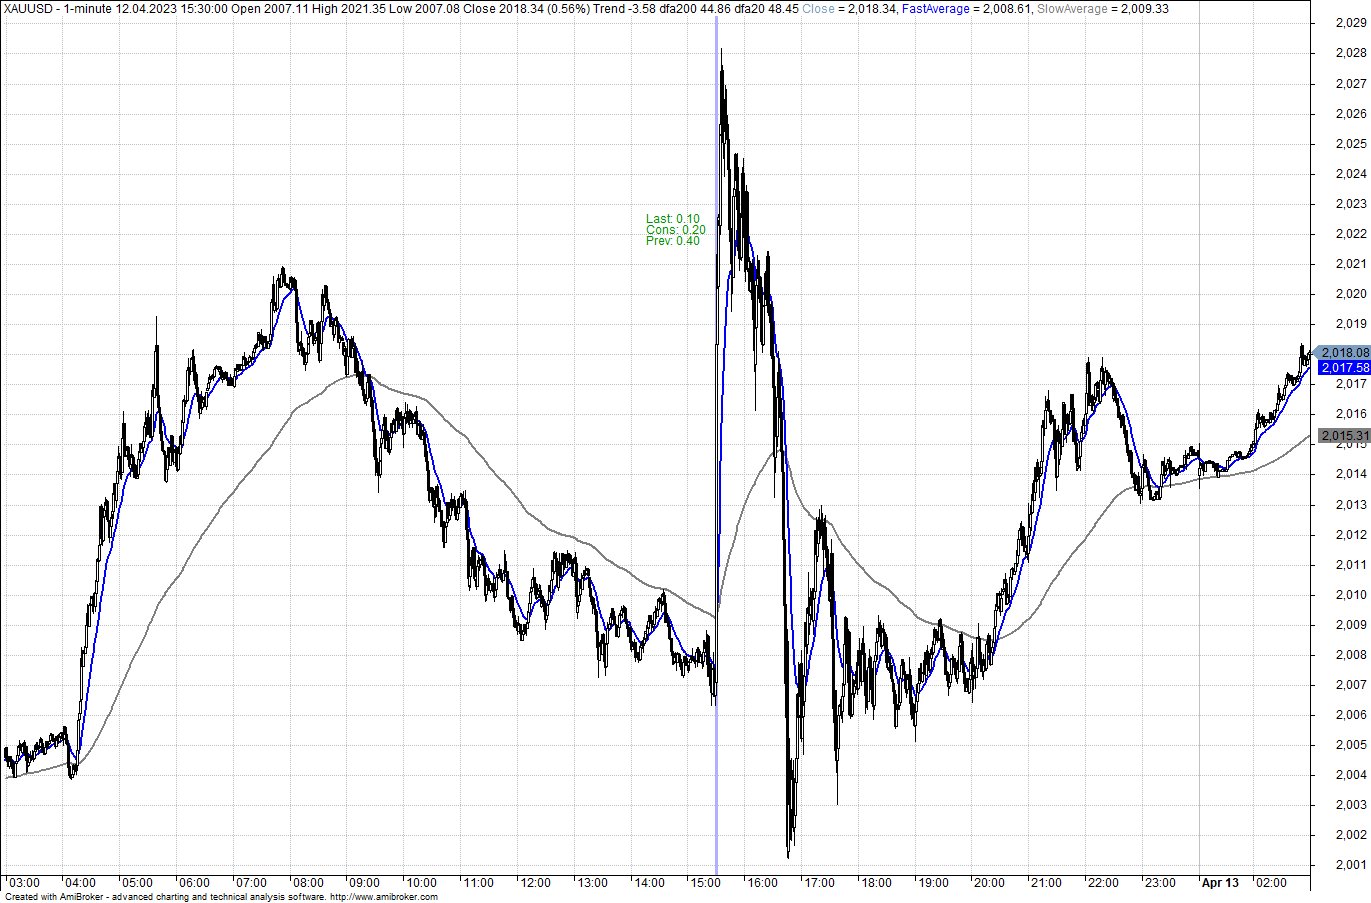
Task: Click the 2,026 price axis label
Action: (1351, 114)
